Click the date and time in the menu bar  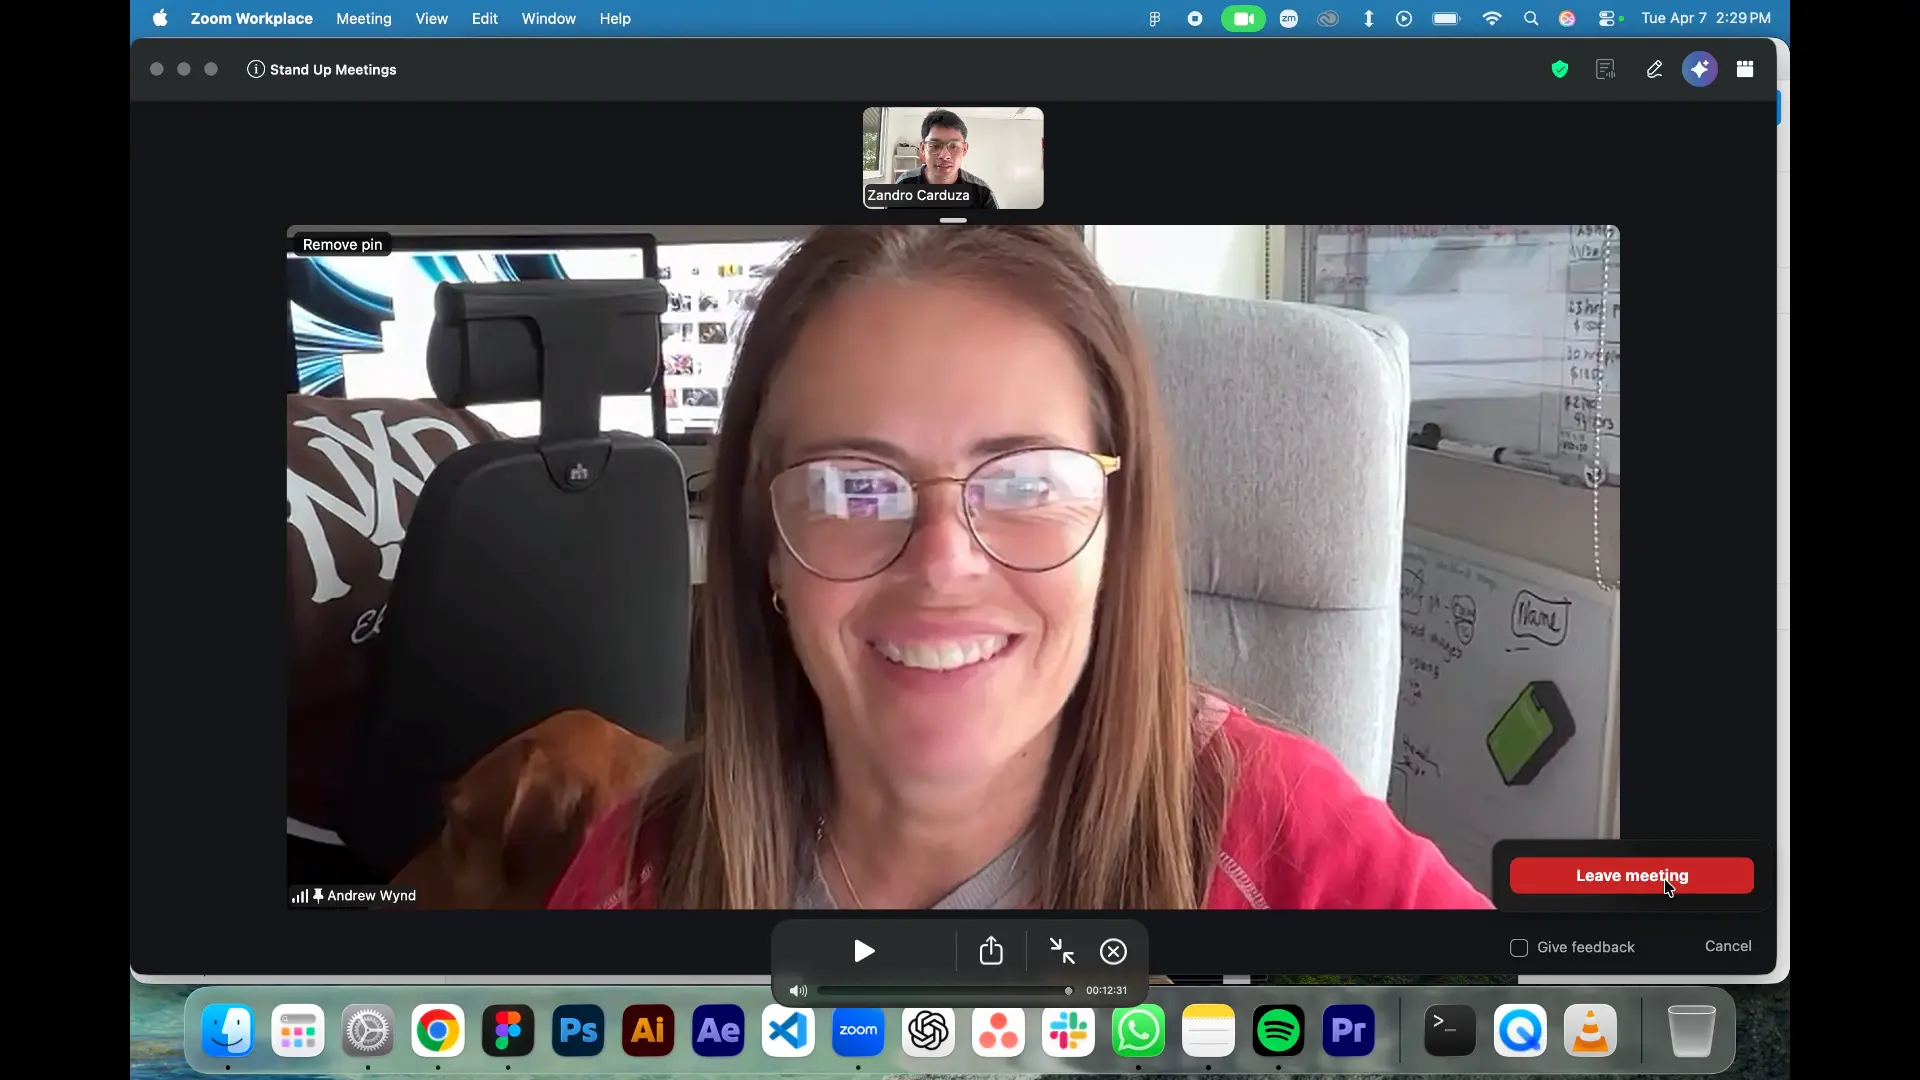coord(1706,18)
